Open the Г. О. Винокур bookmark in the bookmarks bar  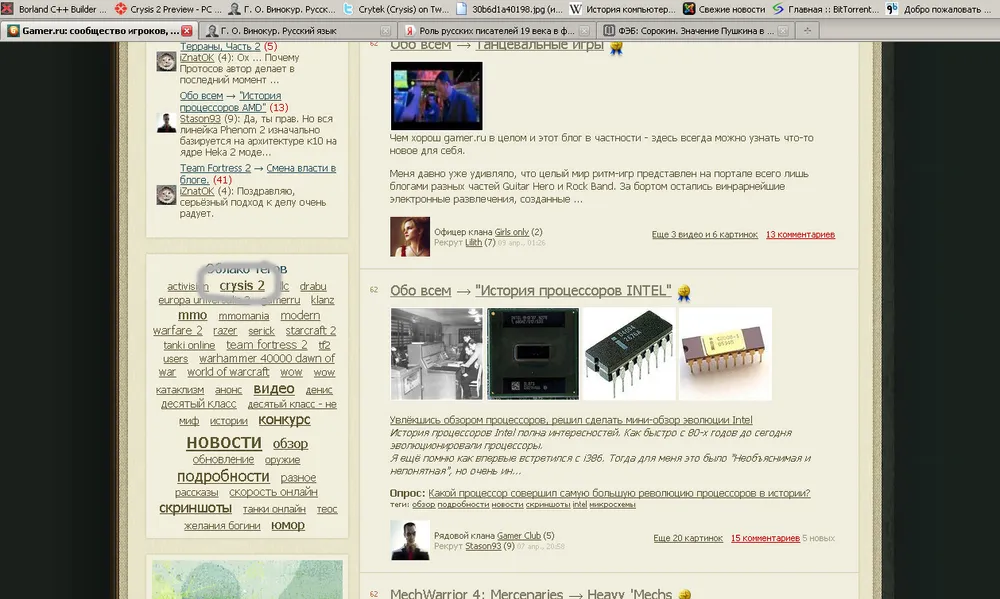(282, 9)
